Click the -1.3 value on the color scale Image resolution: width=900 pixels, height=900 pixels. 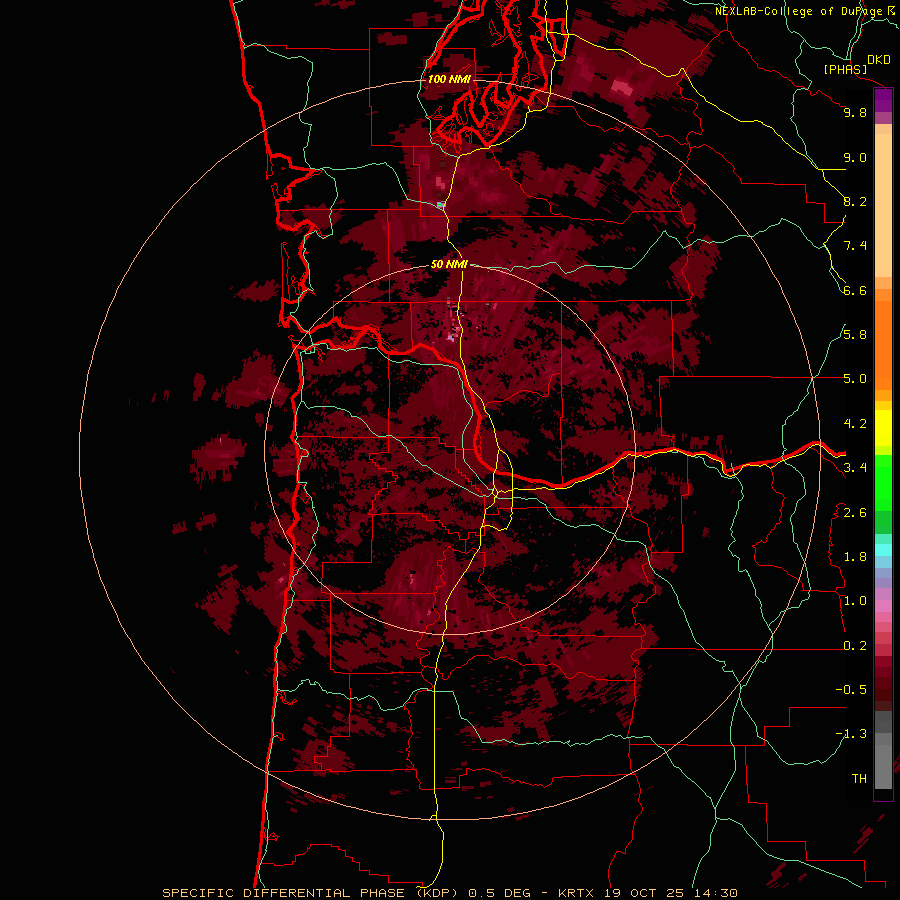851,734
